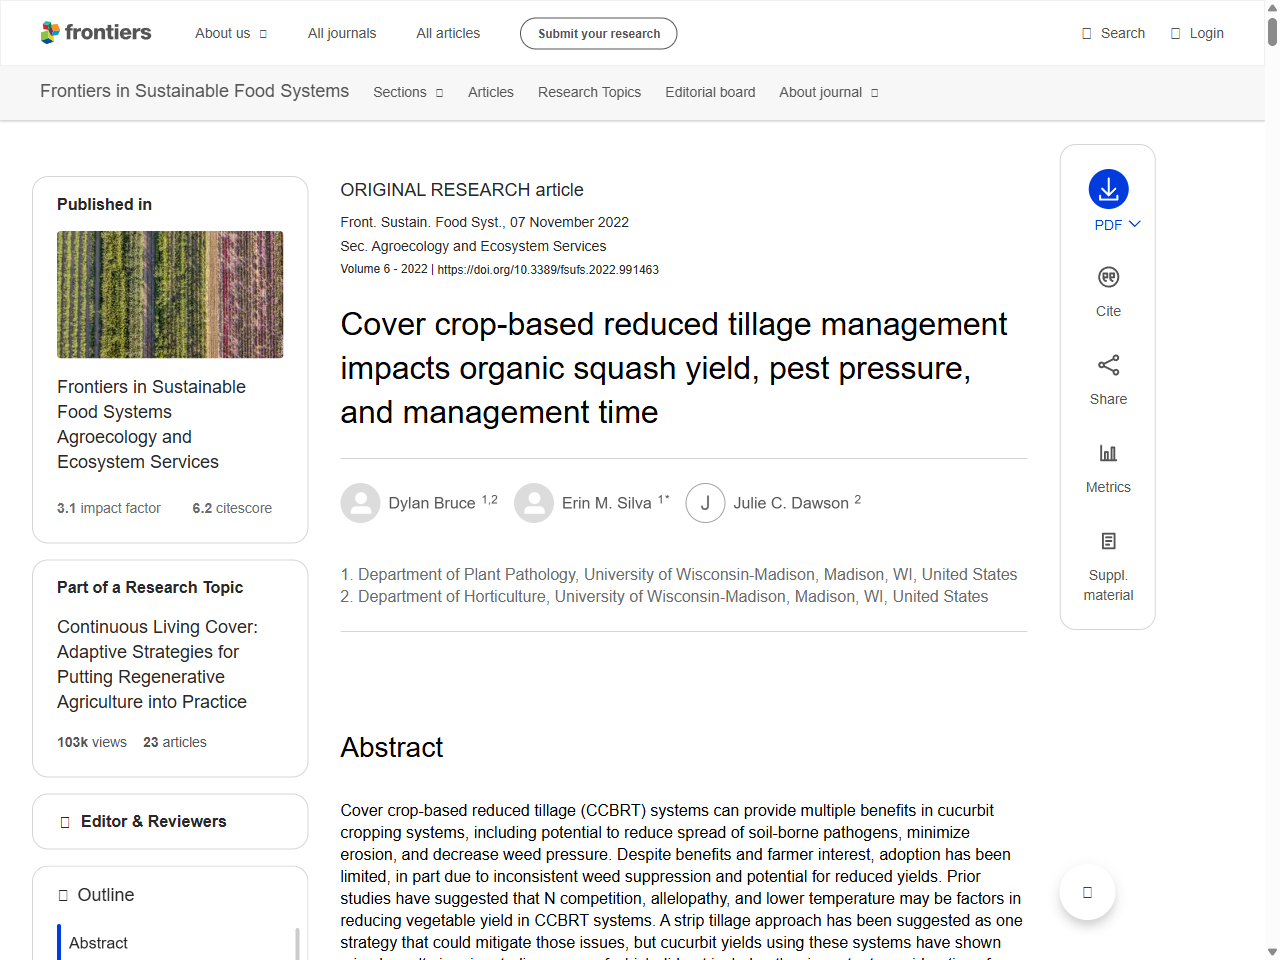Open the Editorial board page
1280x960 pixels.
[710, 92]
